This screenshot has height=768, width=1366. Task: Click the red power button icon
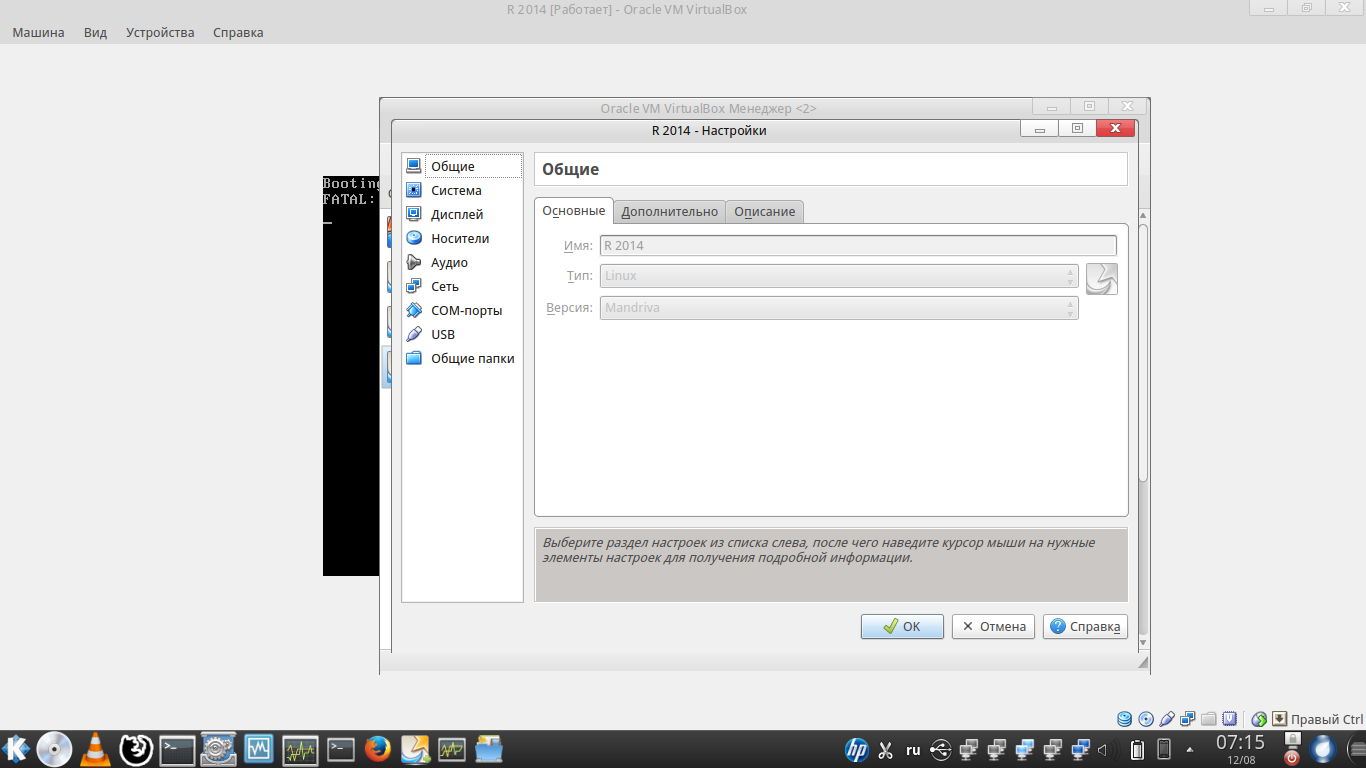point(1291,759)
